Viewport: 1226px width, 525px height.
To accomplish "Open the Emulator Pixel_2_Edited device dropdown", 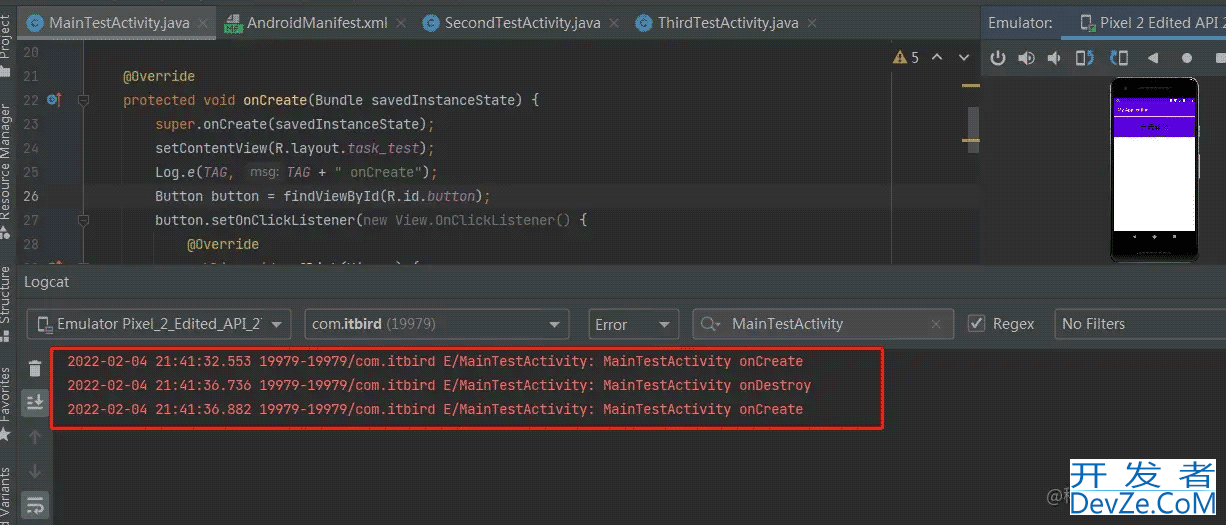I will pos(160,324).
